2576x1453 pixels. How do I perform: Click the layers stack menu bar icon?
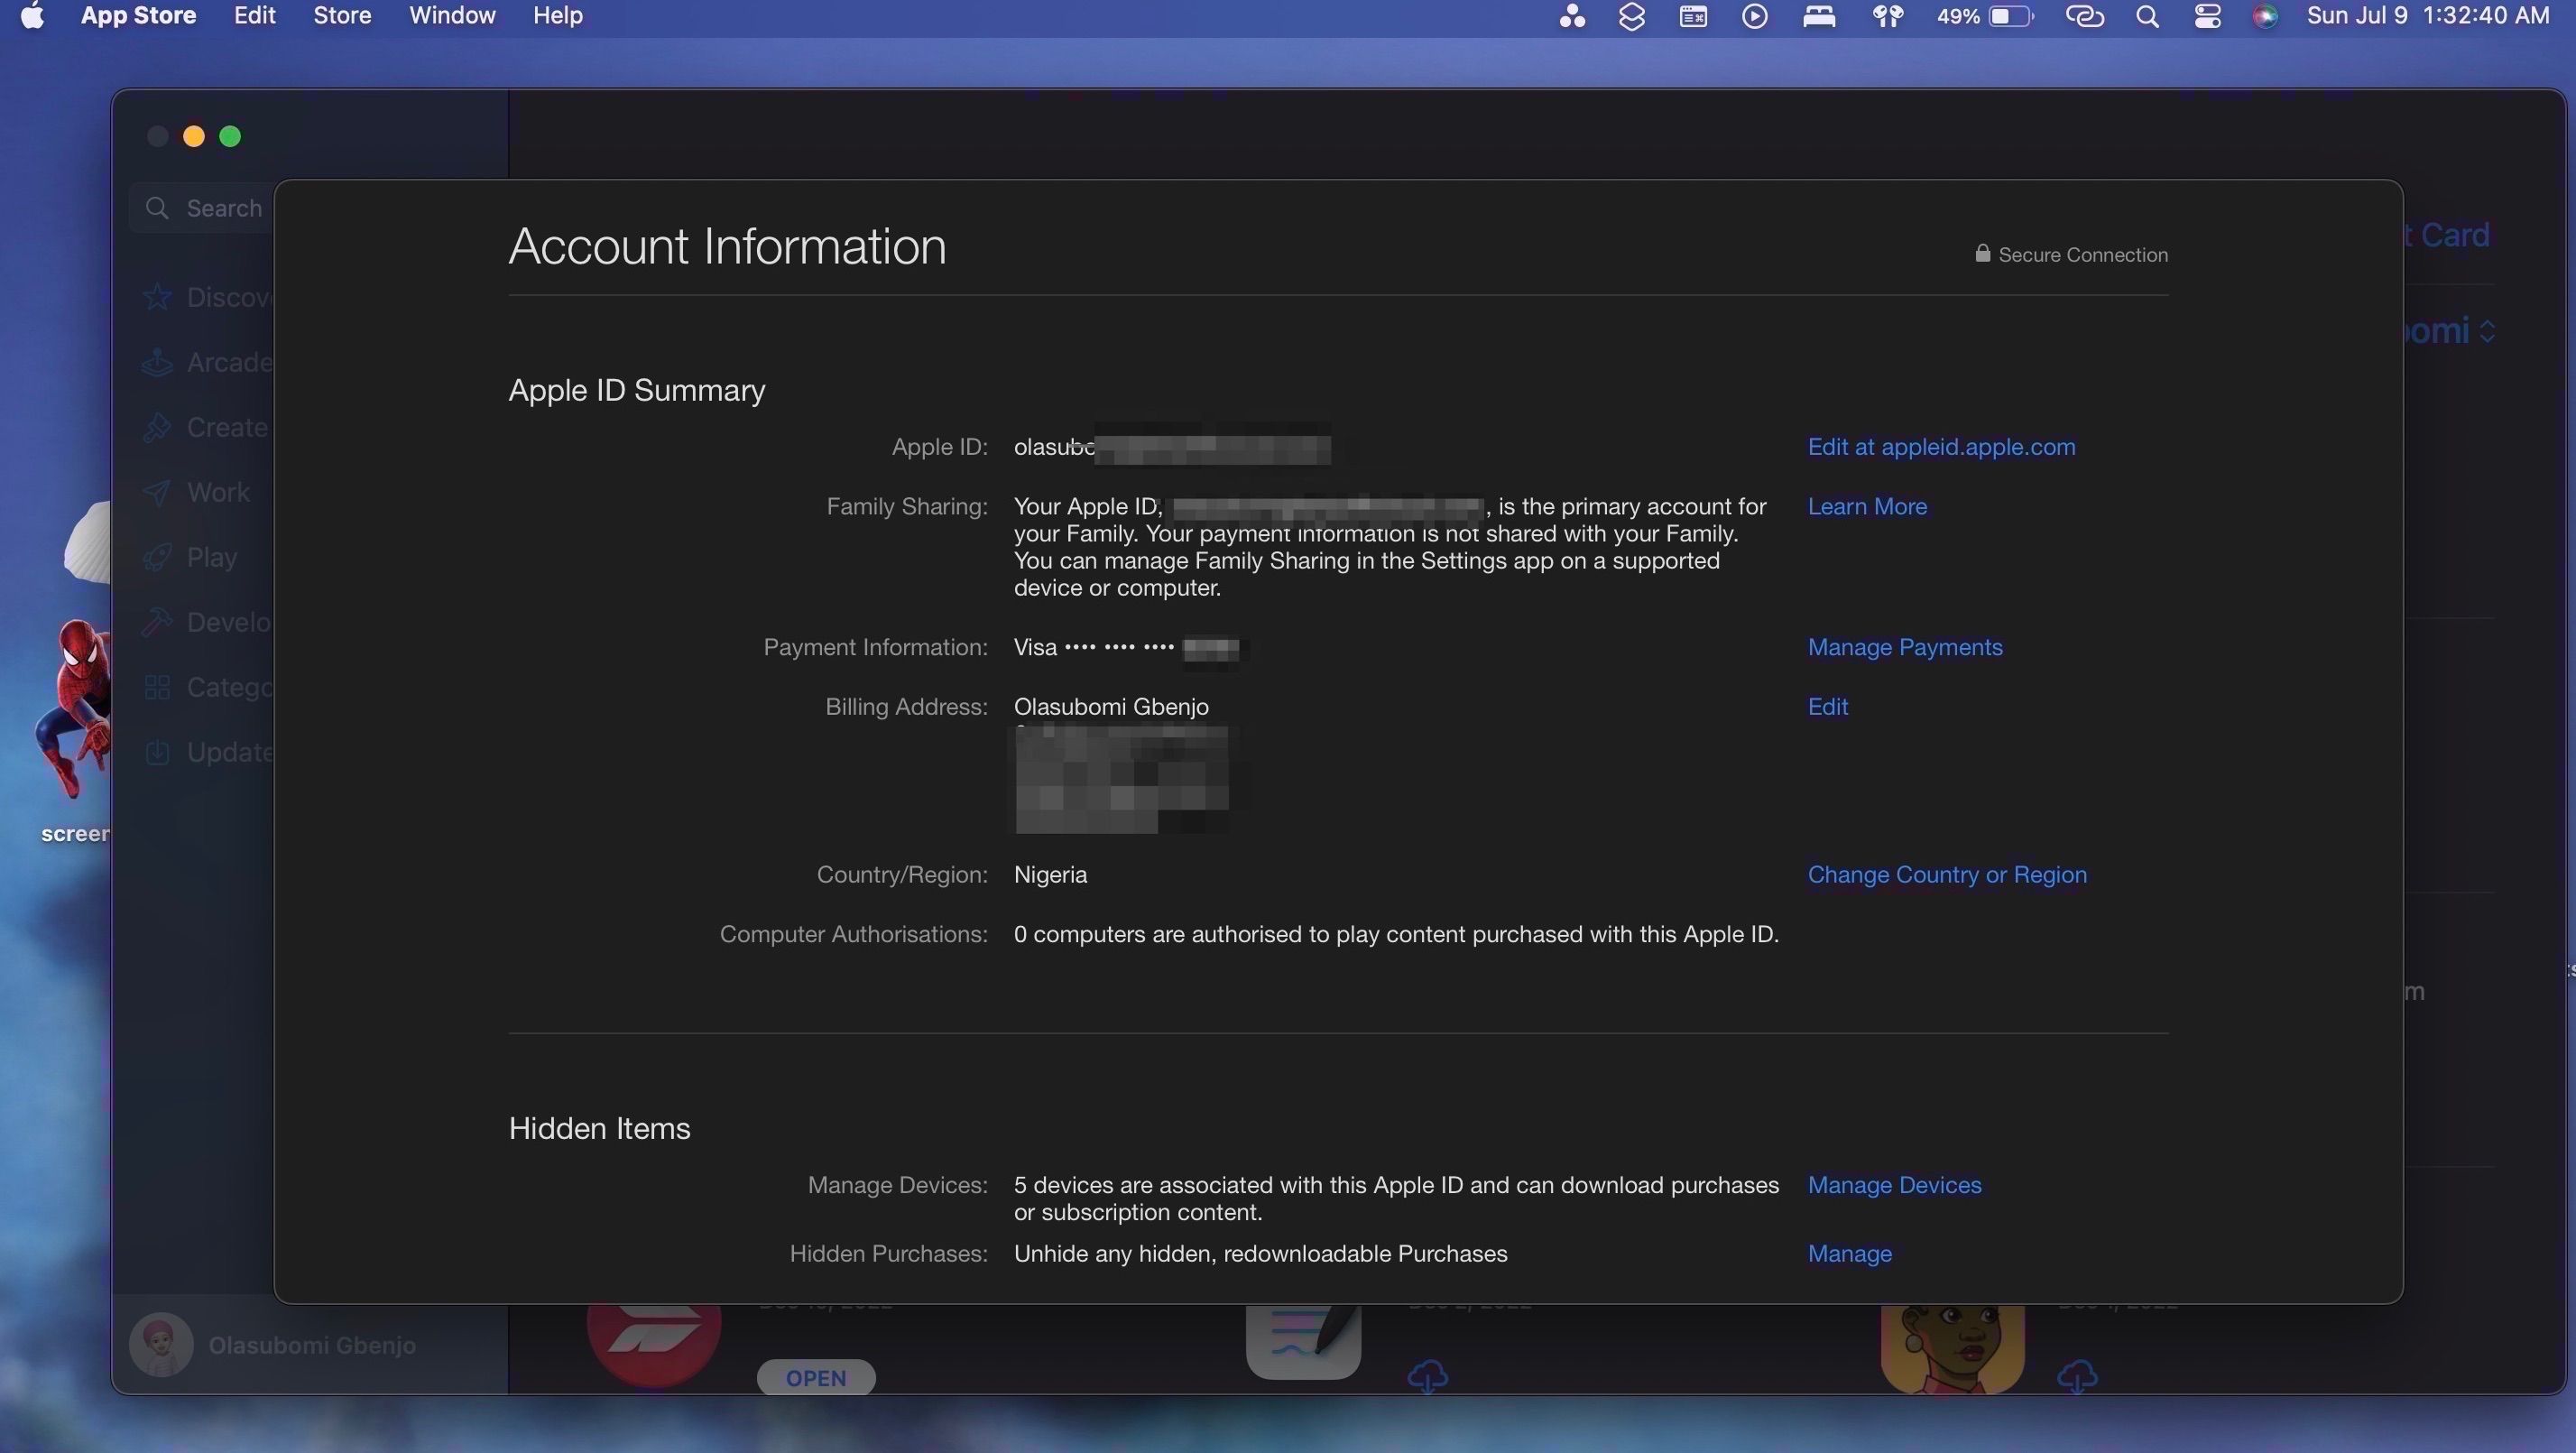point(1632,16)
